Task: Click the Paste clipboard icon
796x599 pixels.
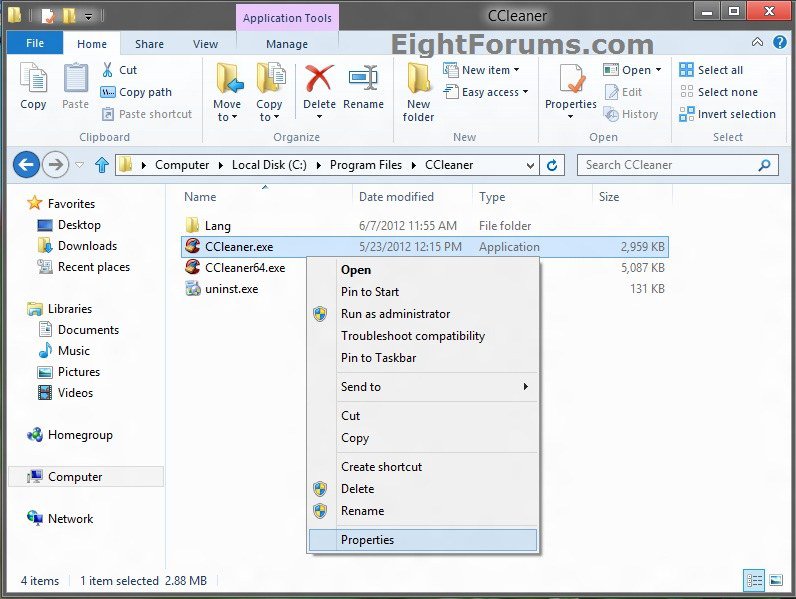Action: coord(76,79)
